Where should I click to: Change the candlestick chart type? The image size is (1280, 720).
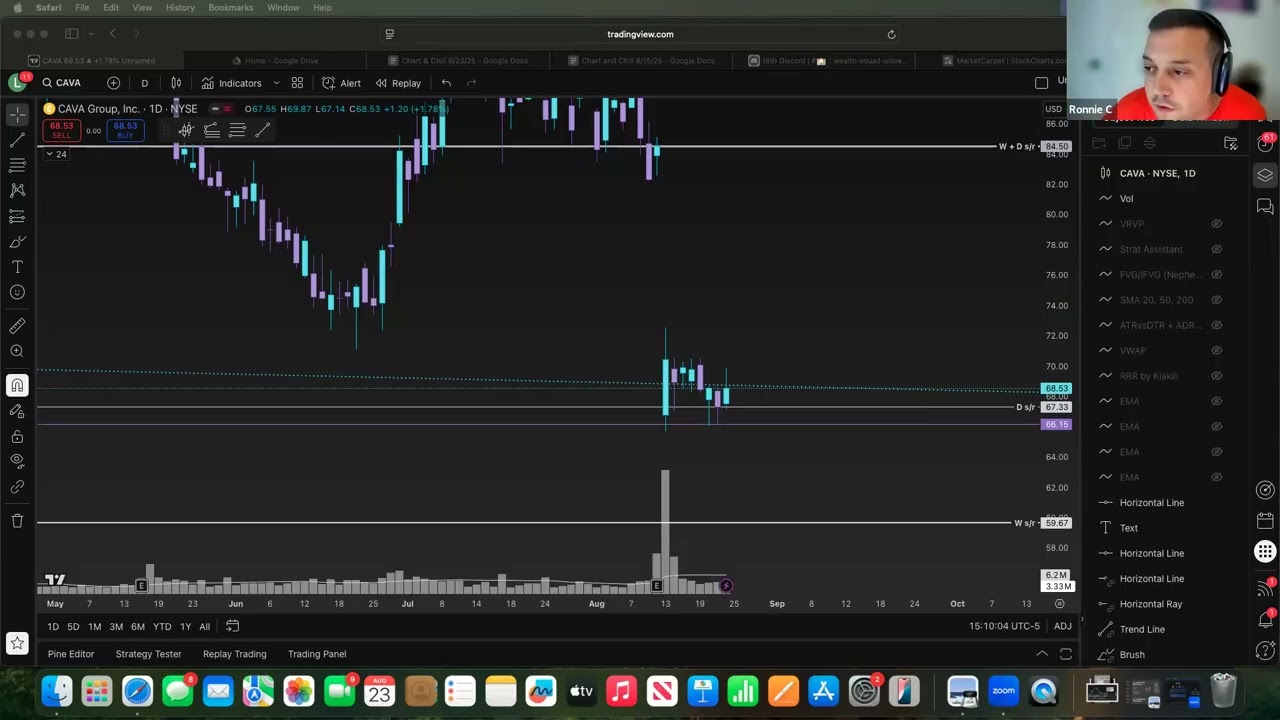click(176, 83)
